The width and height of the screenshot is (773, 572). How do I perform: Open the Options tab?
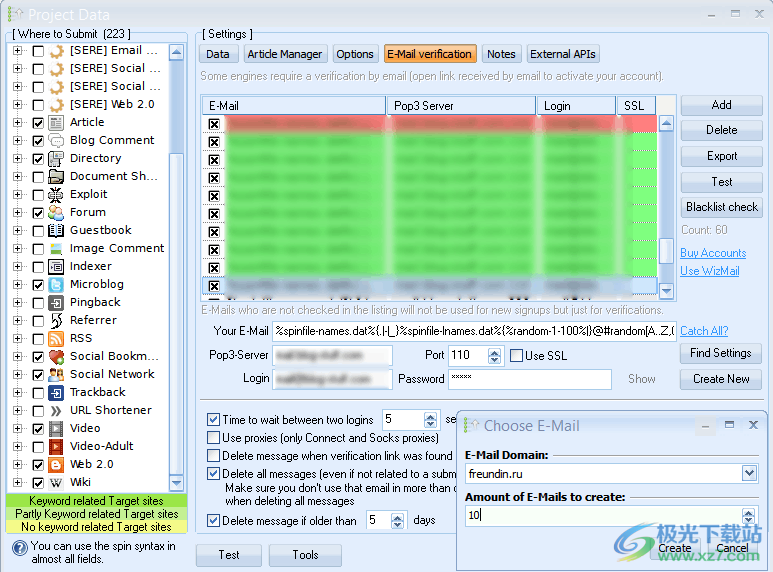point(355,54)
